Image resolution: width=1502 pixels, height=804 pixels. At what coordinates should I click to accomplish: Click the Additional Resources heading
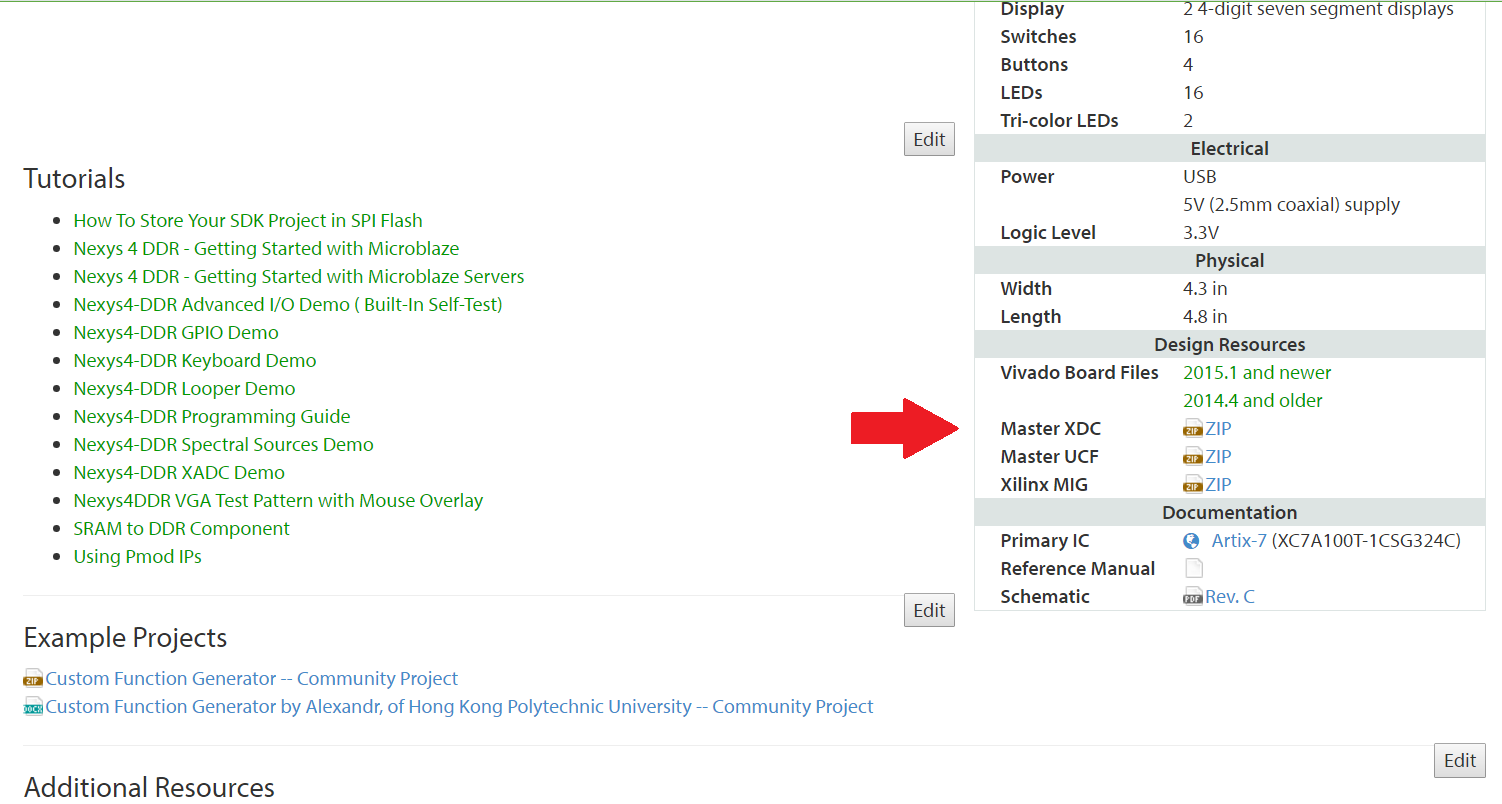(x=150, y=788)
